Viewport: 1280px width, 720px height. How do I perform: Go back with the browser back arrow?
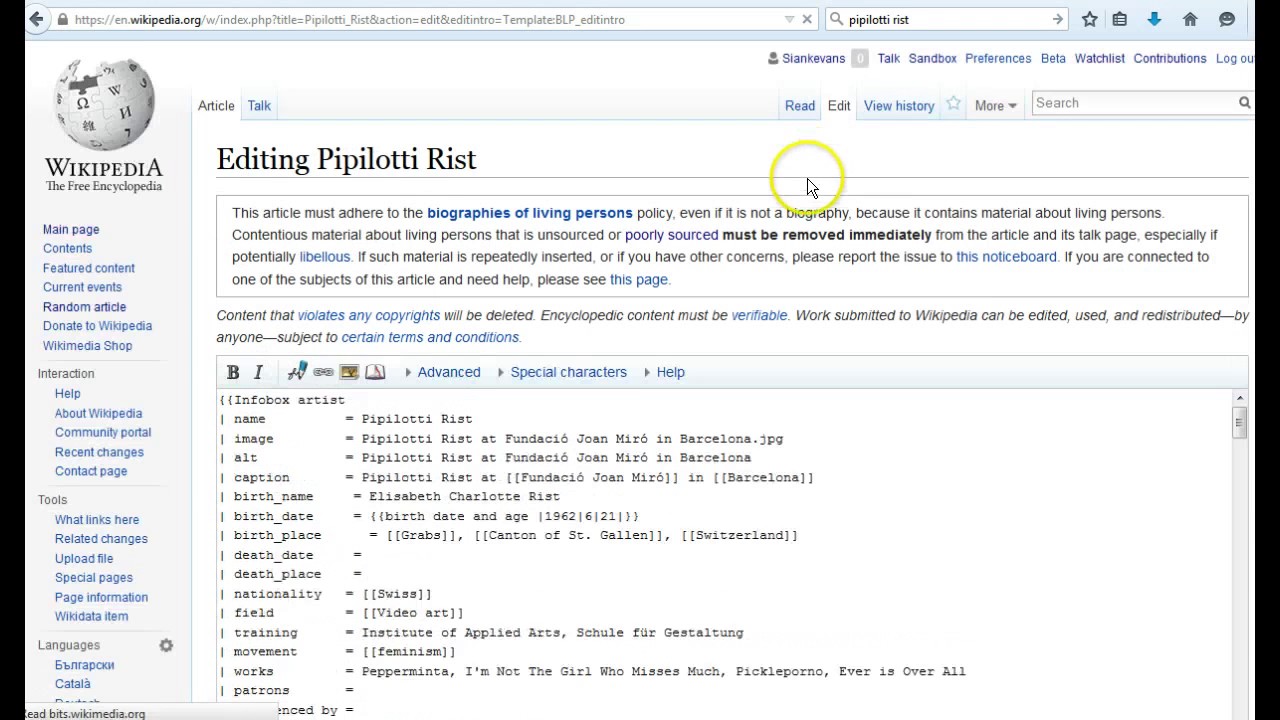37,19
